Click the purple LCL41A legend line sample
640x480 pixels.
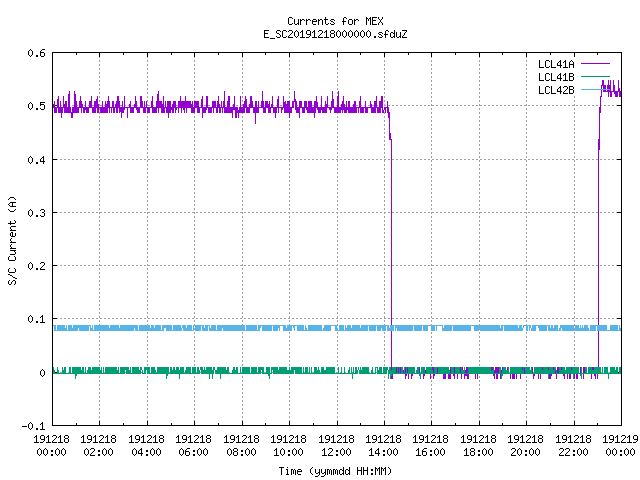coord(595,64)
